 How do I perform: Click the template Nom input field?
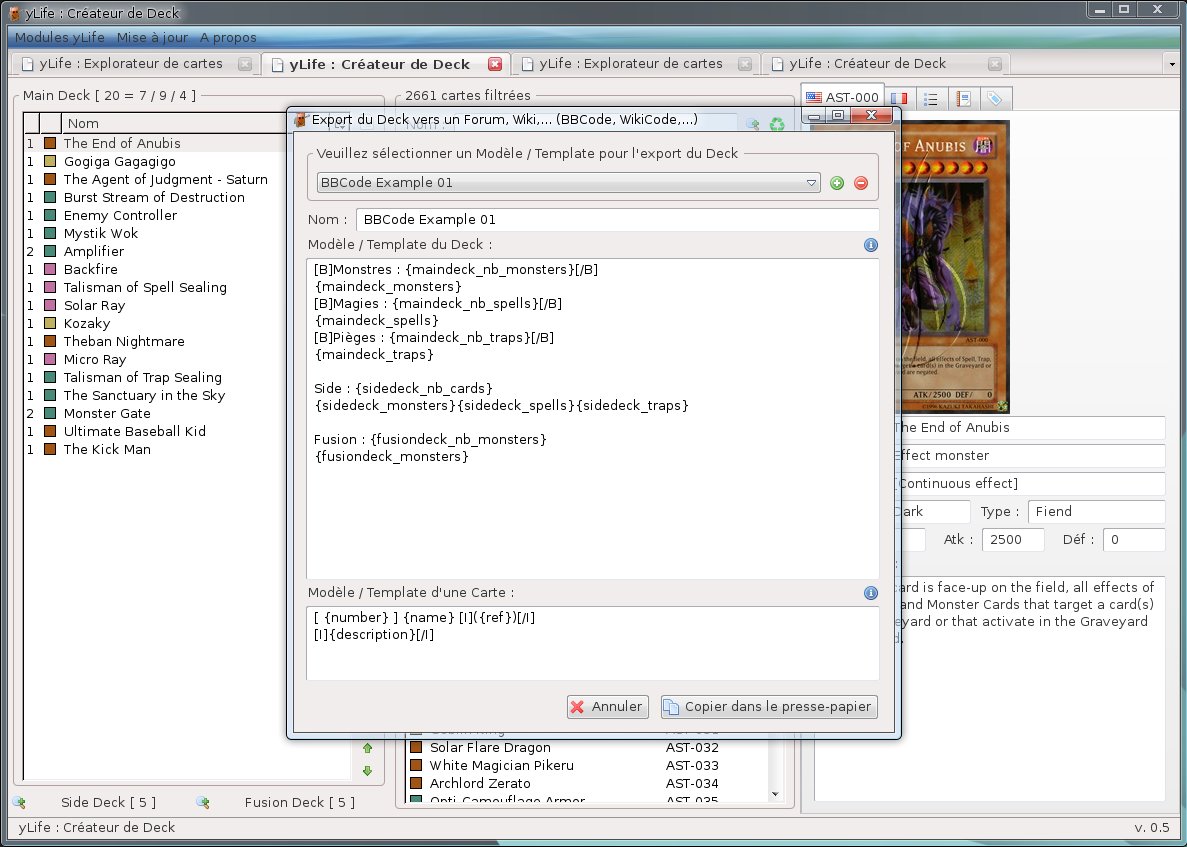click(x=618, y=220)
